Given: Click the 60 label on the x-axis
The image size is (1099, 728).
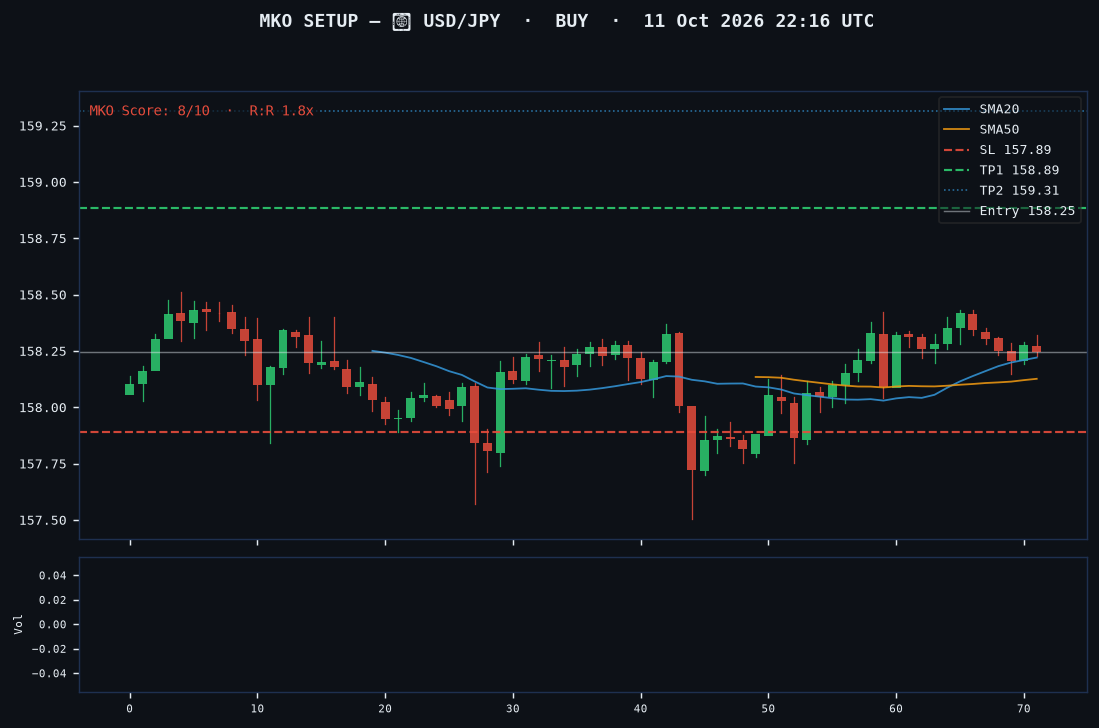Looking at the screenshot, I should point(896,709).
